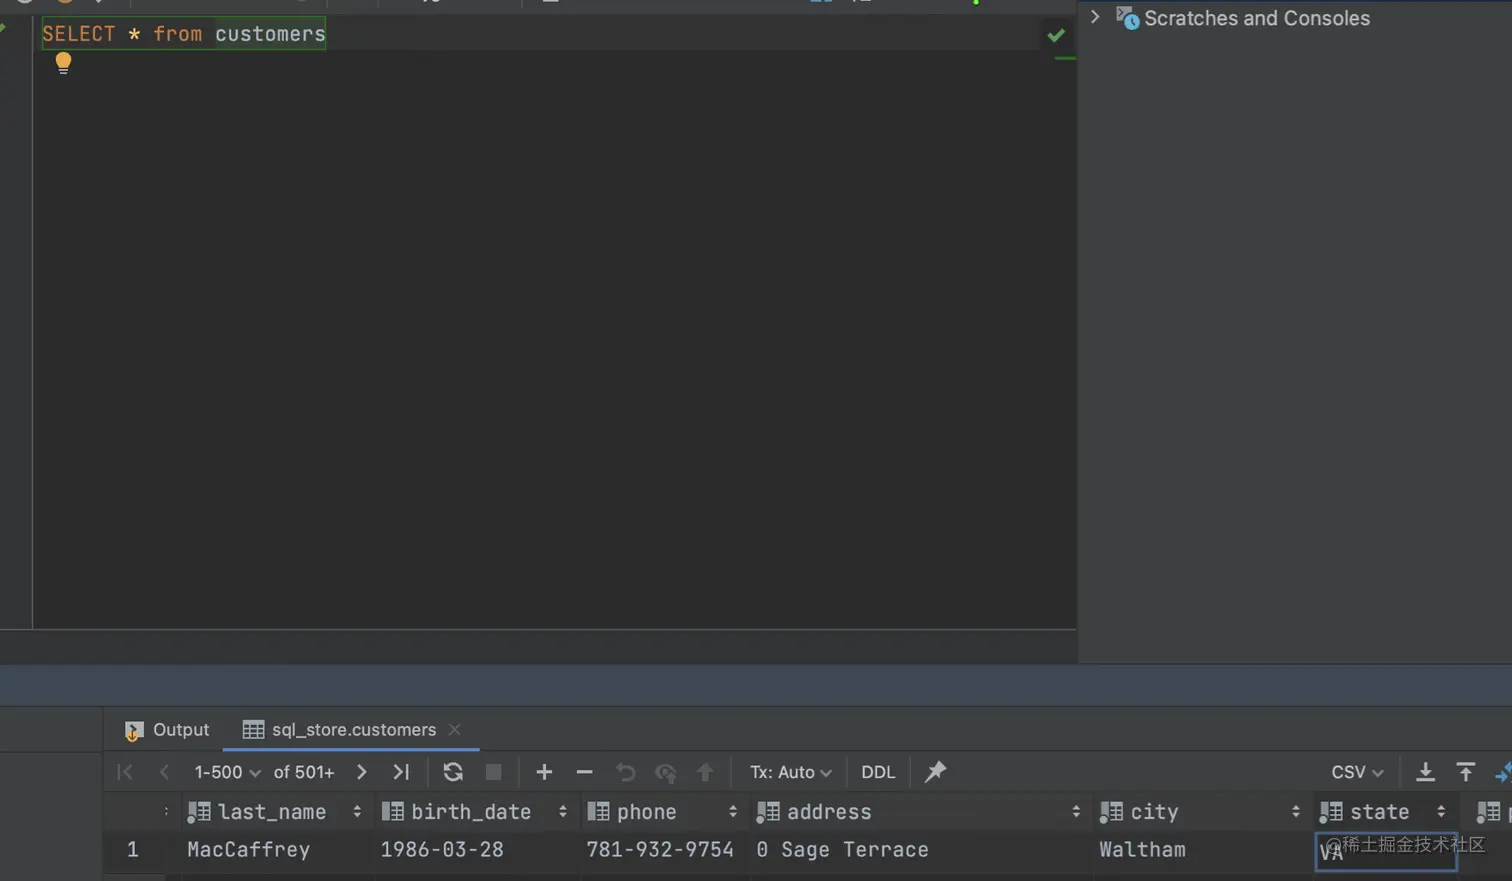
Task: Open the Tx: Auto transaction mode dropdown
Action: (790, 772)
